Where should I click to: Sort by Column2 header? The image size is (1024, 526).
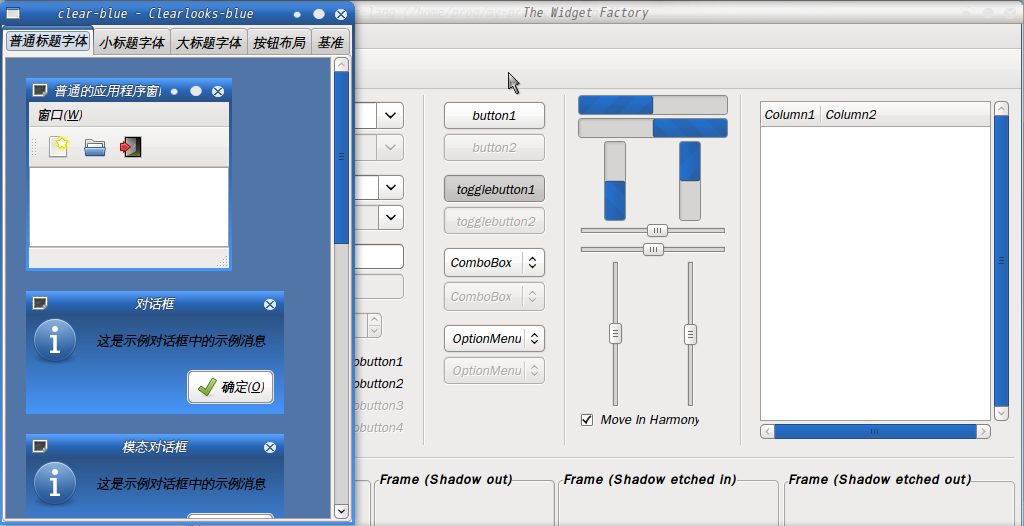click(905, 115)
